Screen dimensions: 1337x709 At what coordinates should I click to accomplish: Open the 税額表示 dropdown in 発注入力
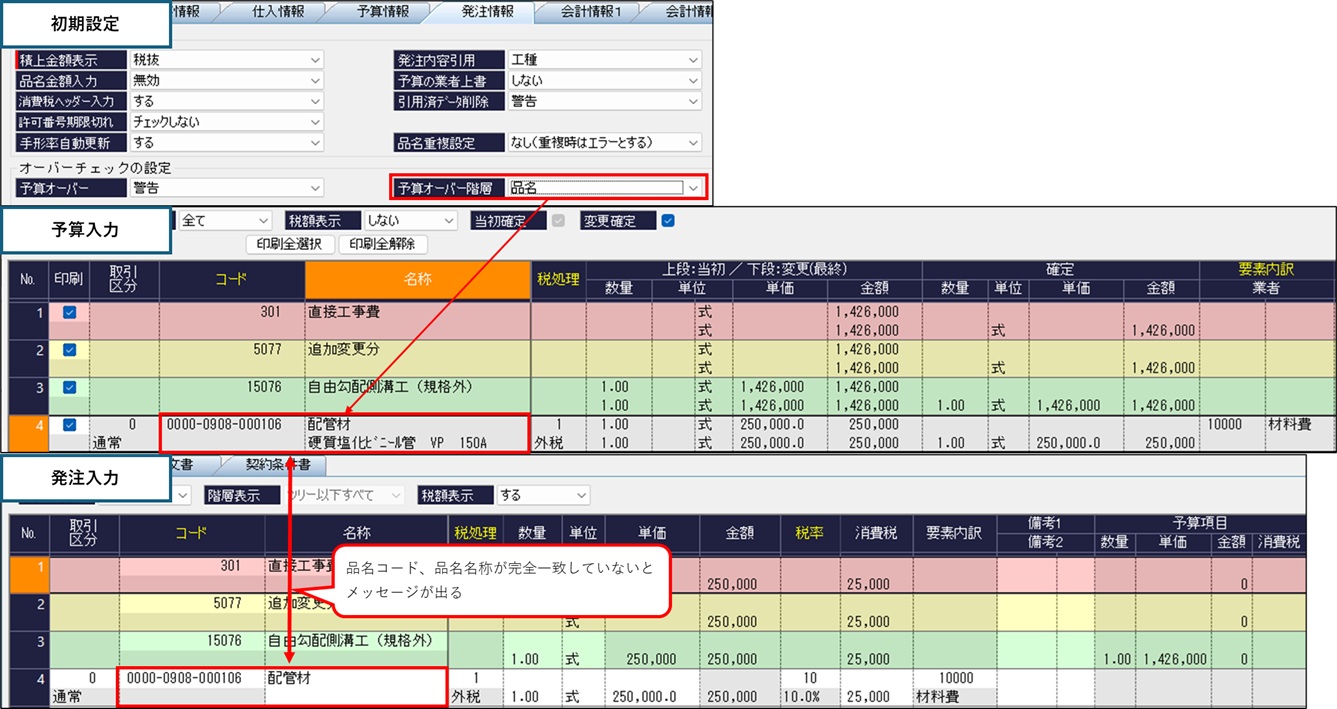click(580, 495)
